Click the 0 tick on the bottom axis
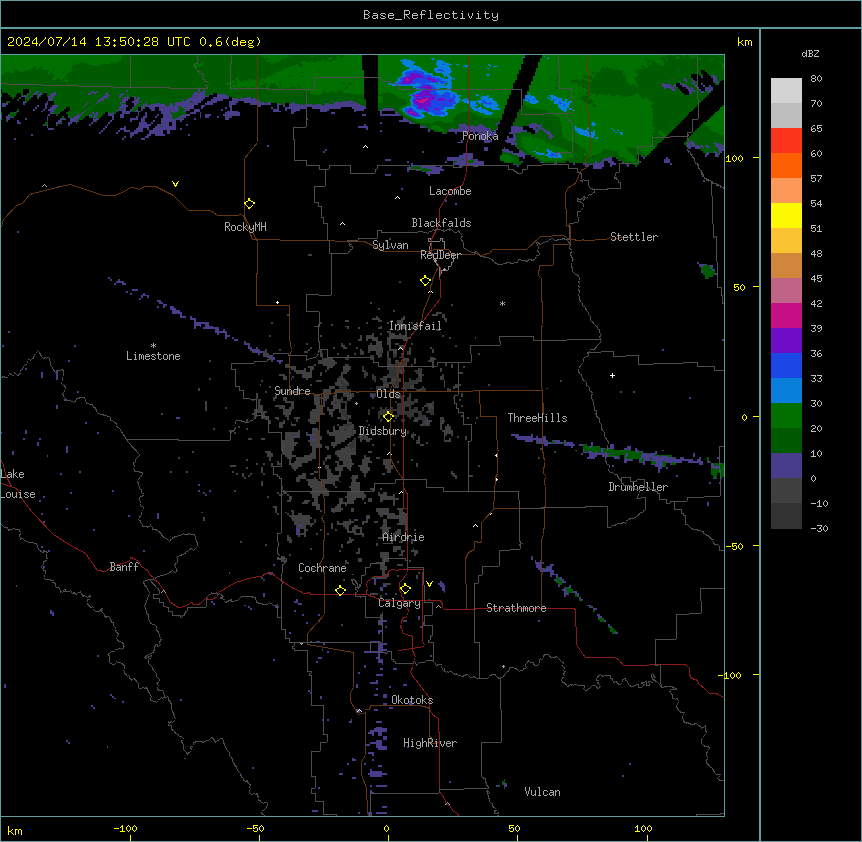This screenshot has width=862, height=842. point(386,828)
